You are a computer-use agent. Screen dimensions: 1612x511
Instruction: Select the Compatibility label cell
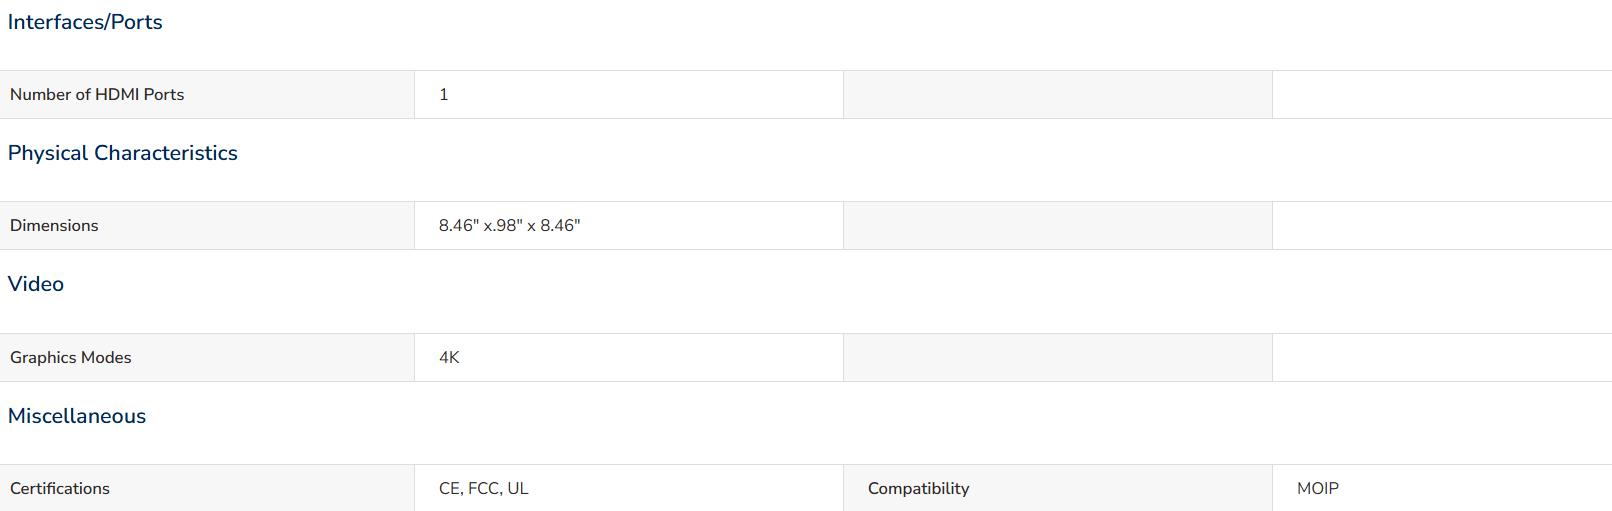coord(1058,488)
